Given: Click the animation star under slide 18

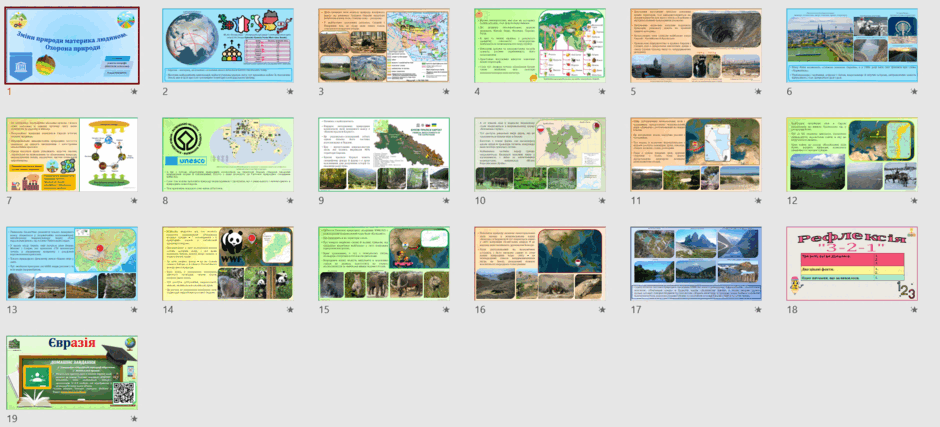Looking at the screenshot, I should 914,310.
